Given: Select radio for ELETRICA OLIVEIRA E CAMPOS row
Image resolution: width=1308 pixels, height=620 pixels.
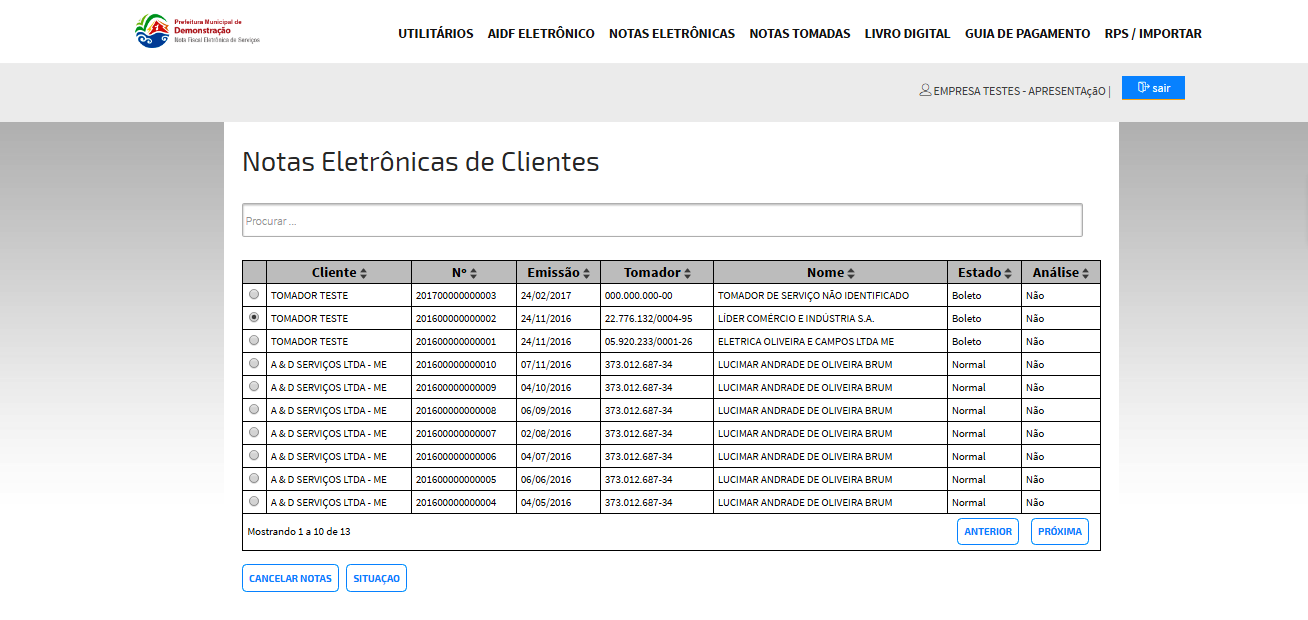Looking at the screenshot, I should pos(254,341).
